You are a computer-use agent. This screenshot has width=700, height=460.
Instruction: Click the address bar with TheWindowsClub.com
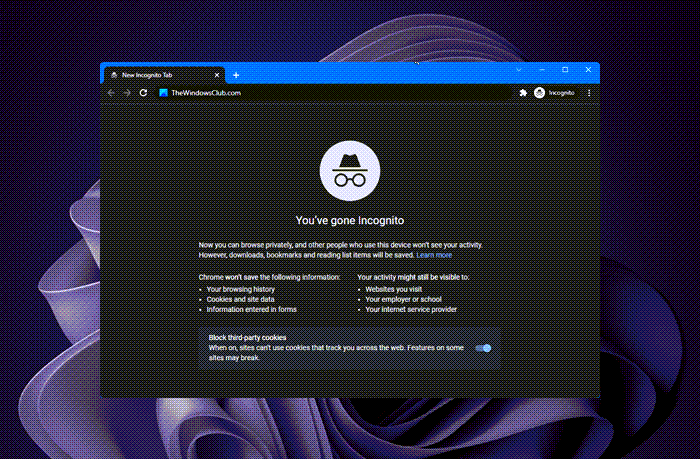(334, 93)
